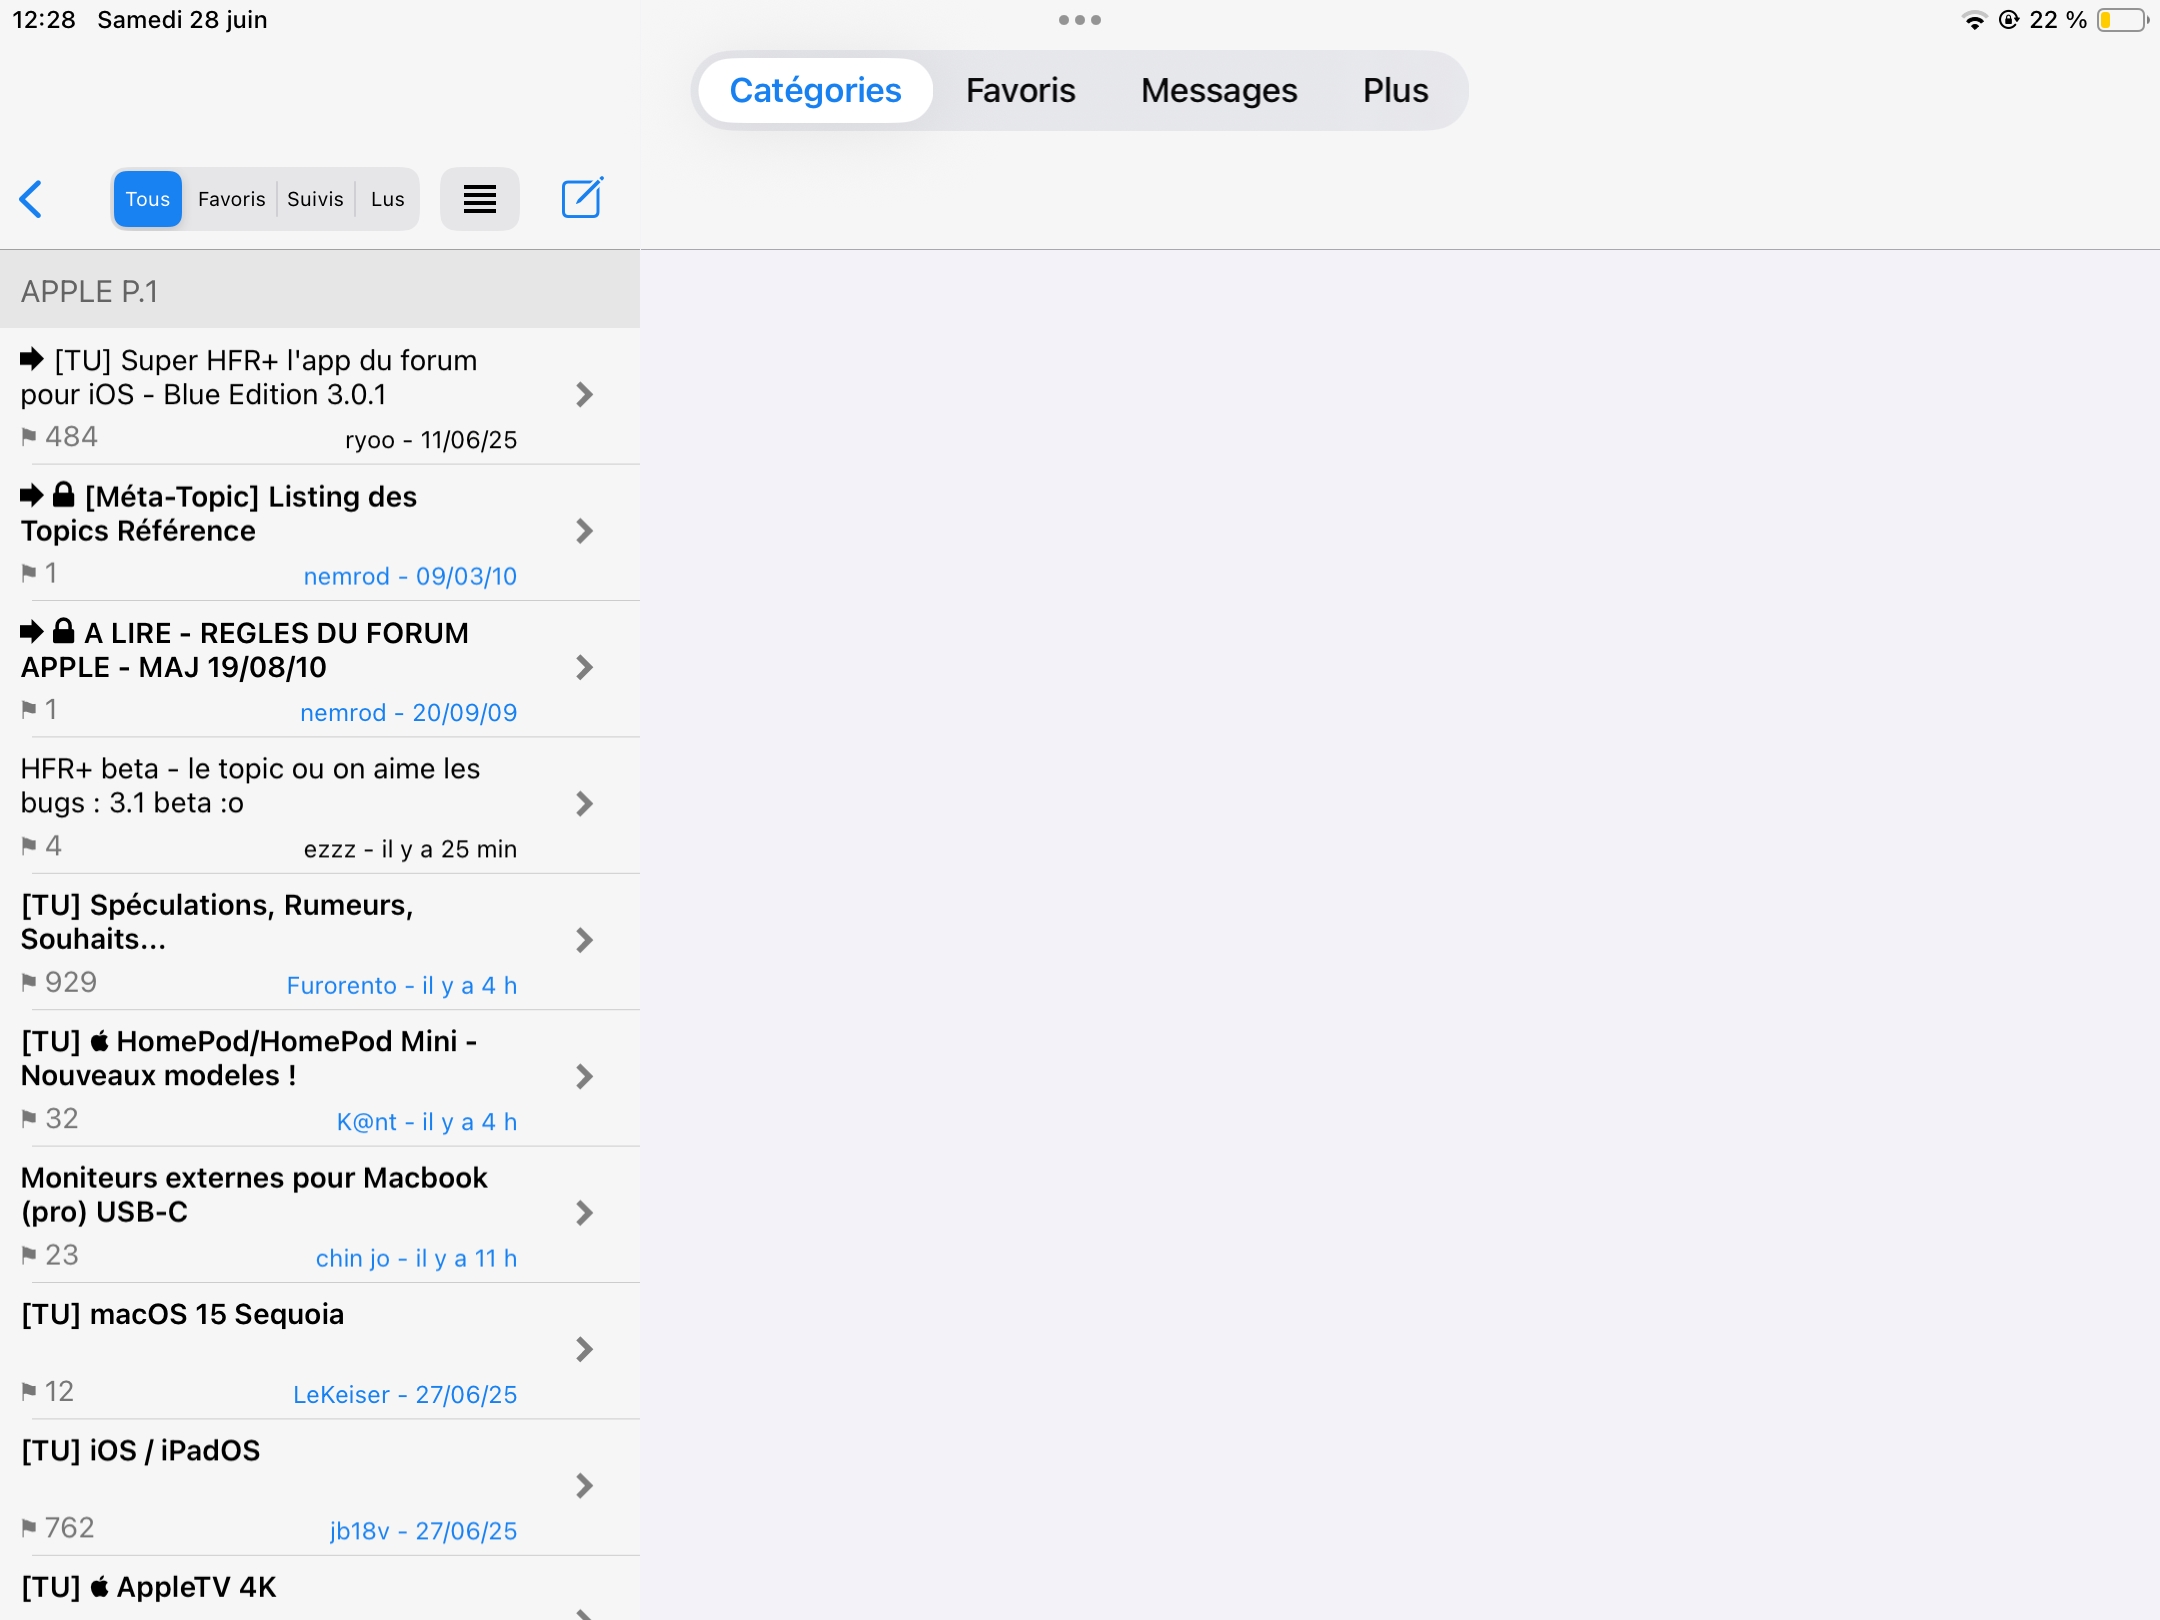Tap the compose new topic icon
2160x1620 pixels.
click(581, 198)
